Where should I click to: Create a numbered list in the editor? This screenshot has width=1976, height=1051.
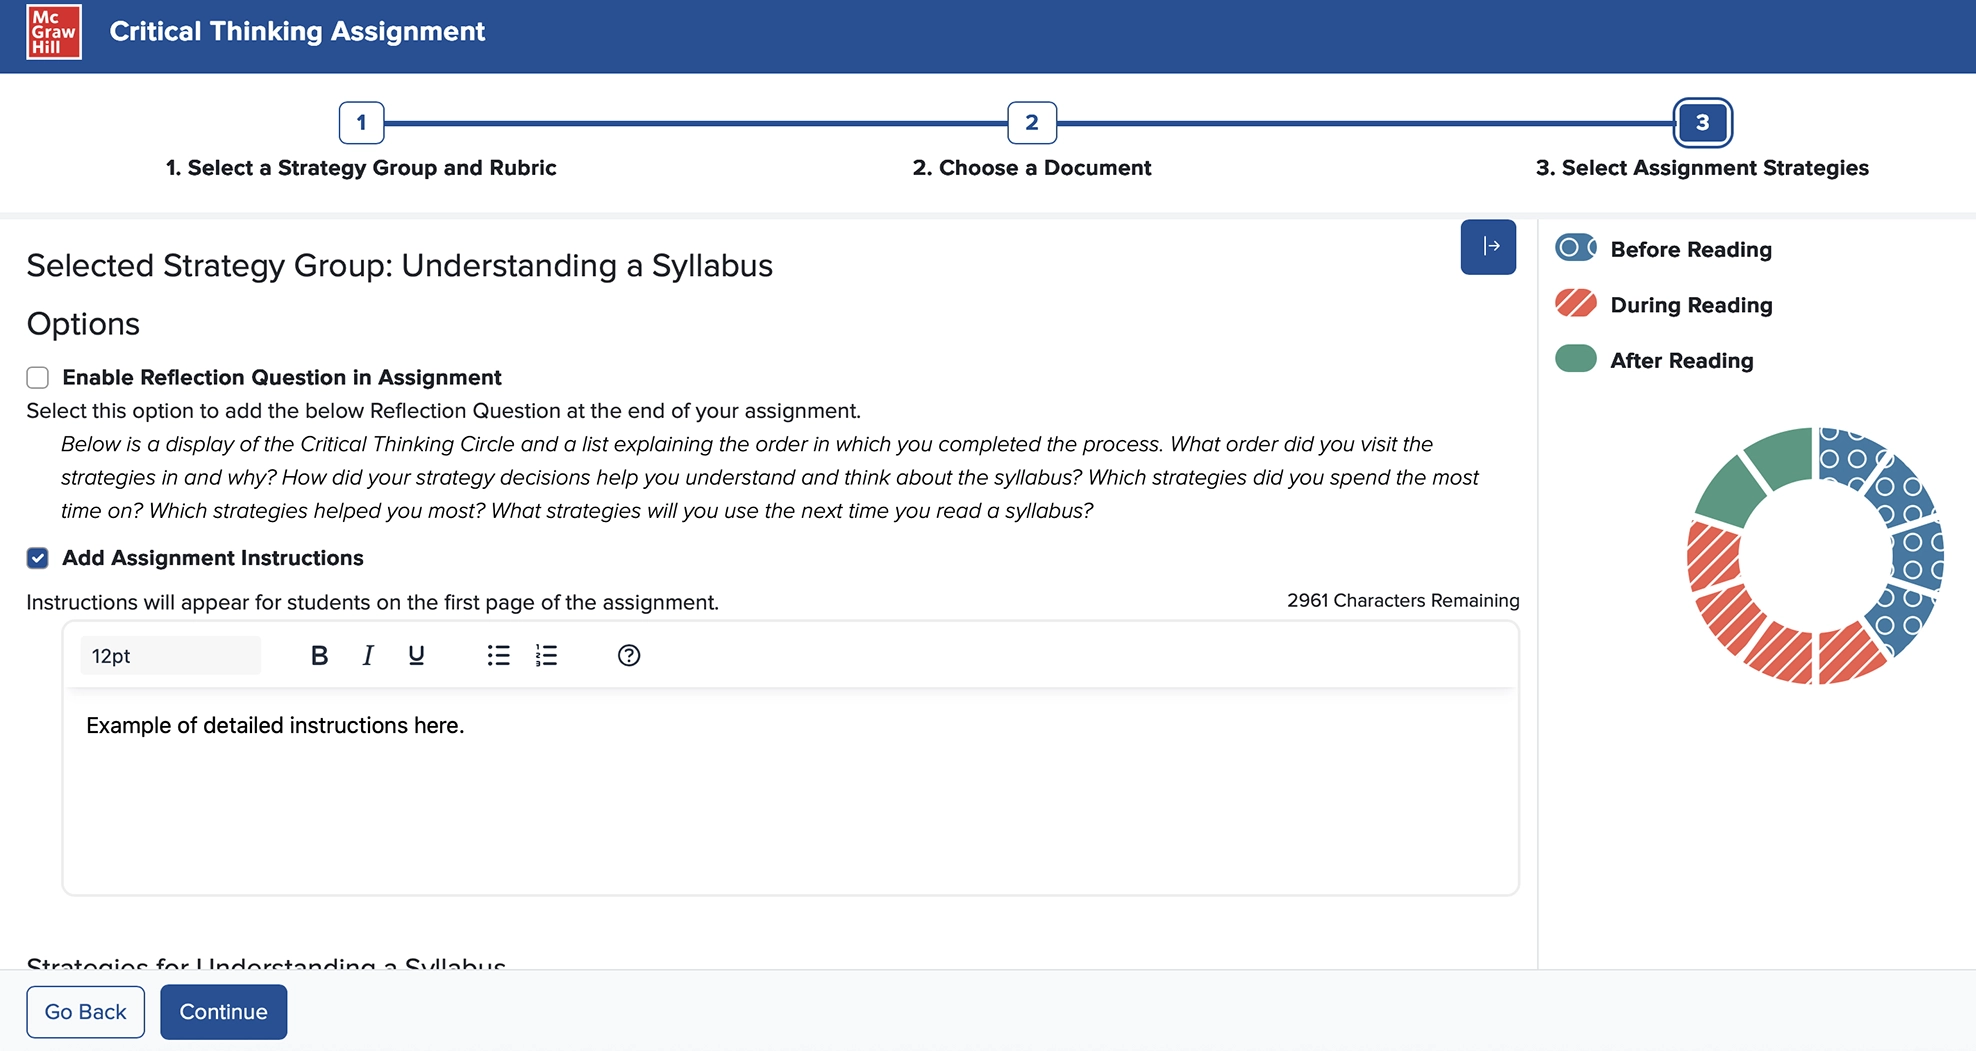pyautogui.click(x=546, y=655)
